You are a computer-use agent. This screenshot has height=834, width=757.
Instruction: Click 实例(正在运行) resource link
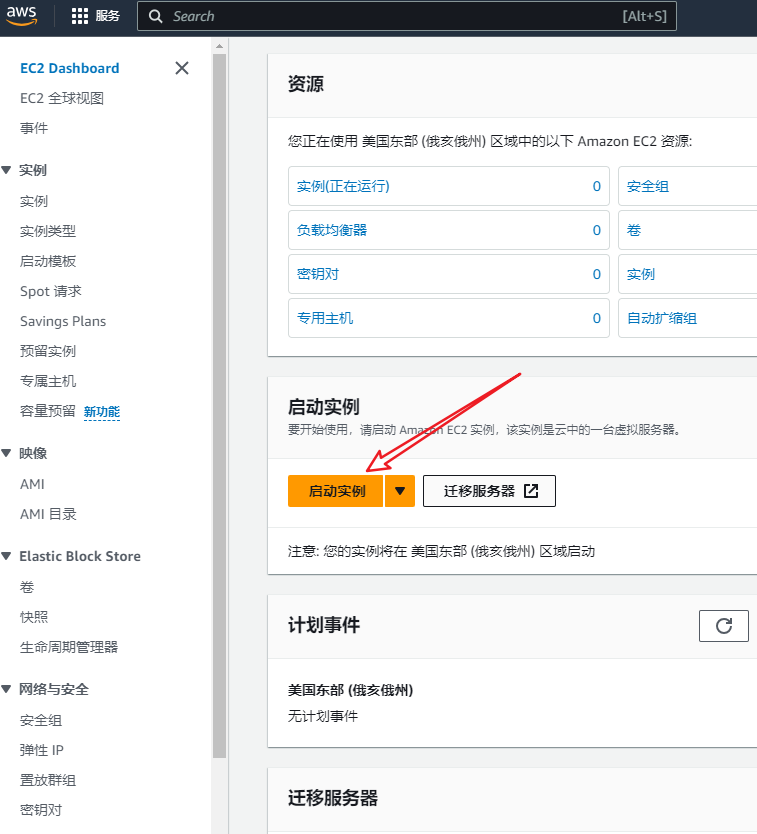click(343, 186)
